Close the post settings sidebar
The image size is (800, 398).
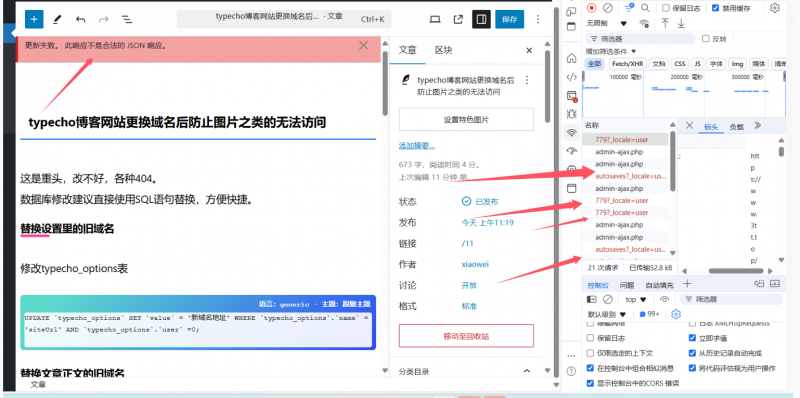point(529,50)
